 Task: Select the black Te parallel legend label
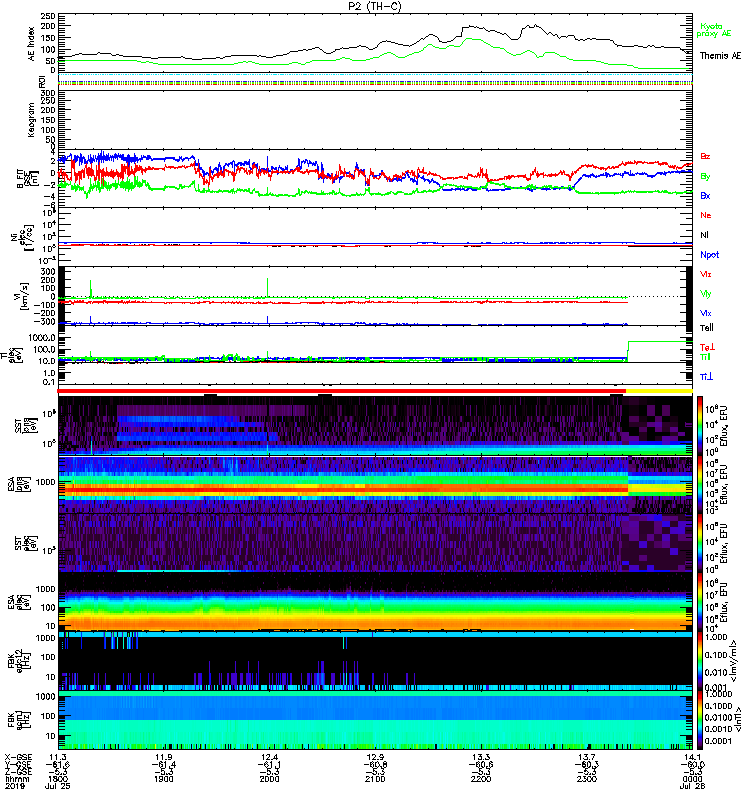click(x=706, y=328)
